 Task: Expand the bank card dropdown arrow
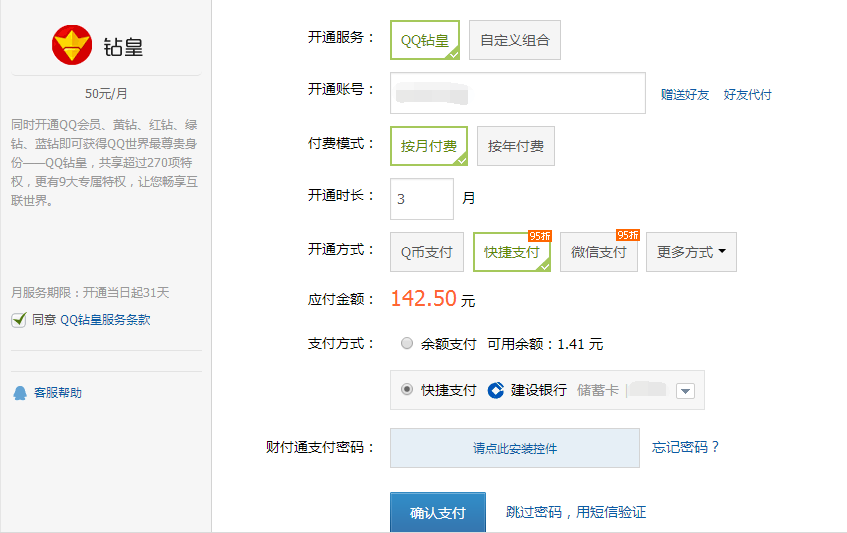(685, 391)
